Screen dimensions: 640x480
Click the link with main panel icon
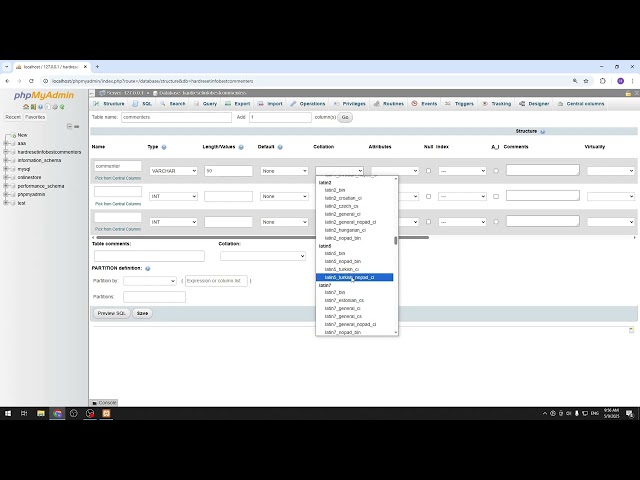(x=77, y=127)
